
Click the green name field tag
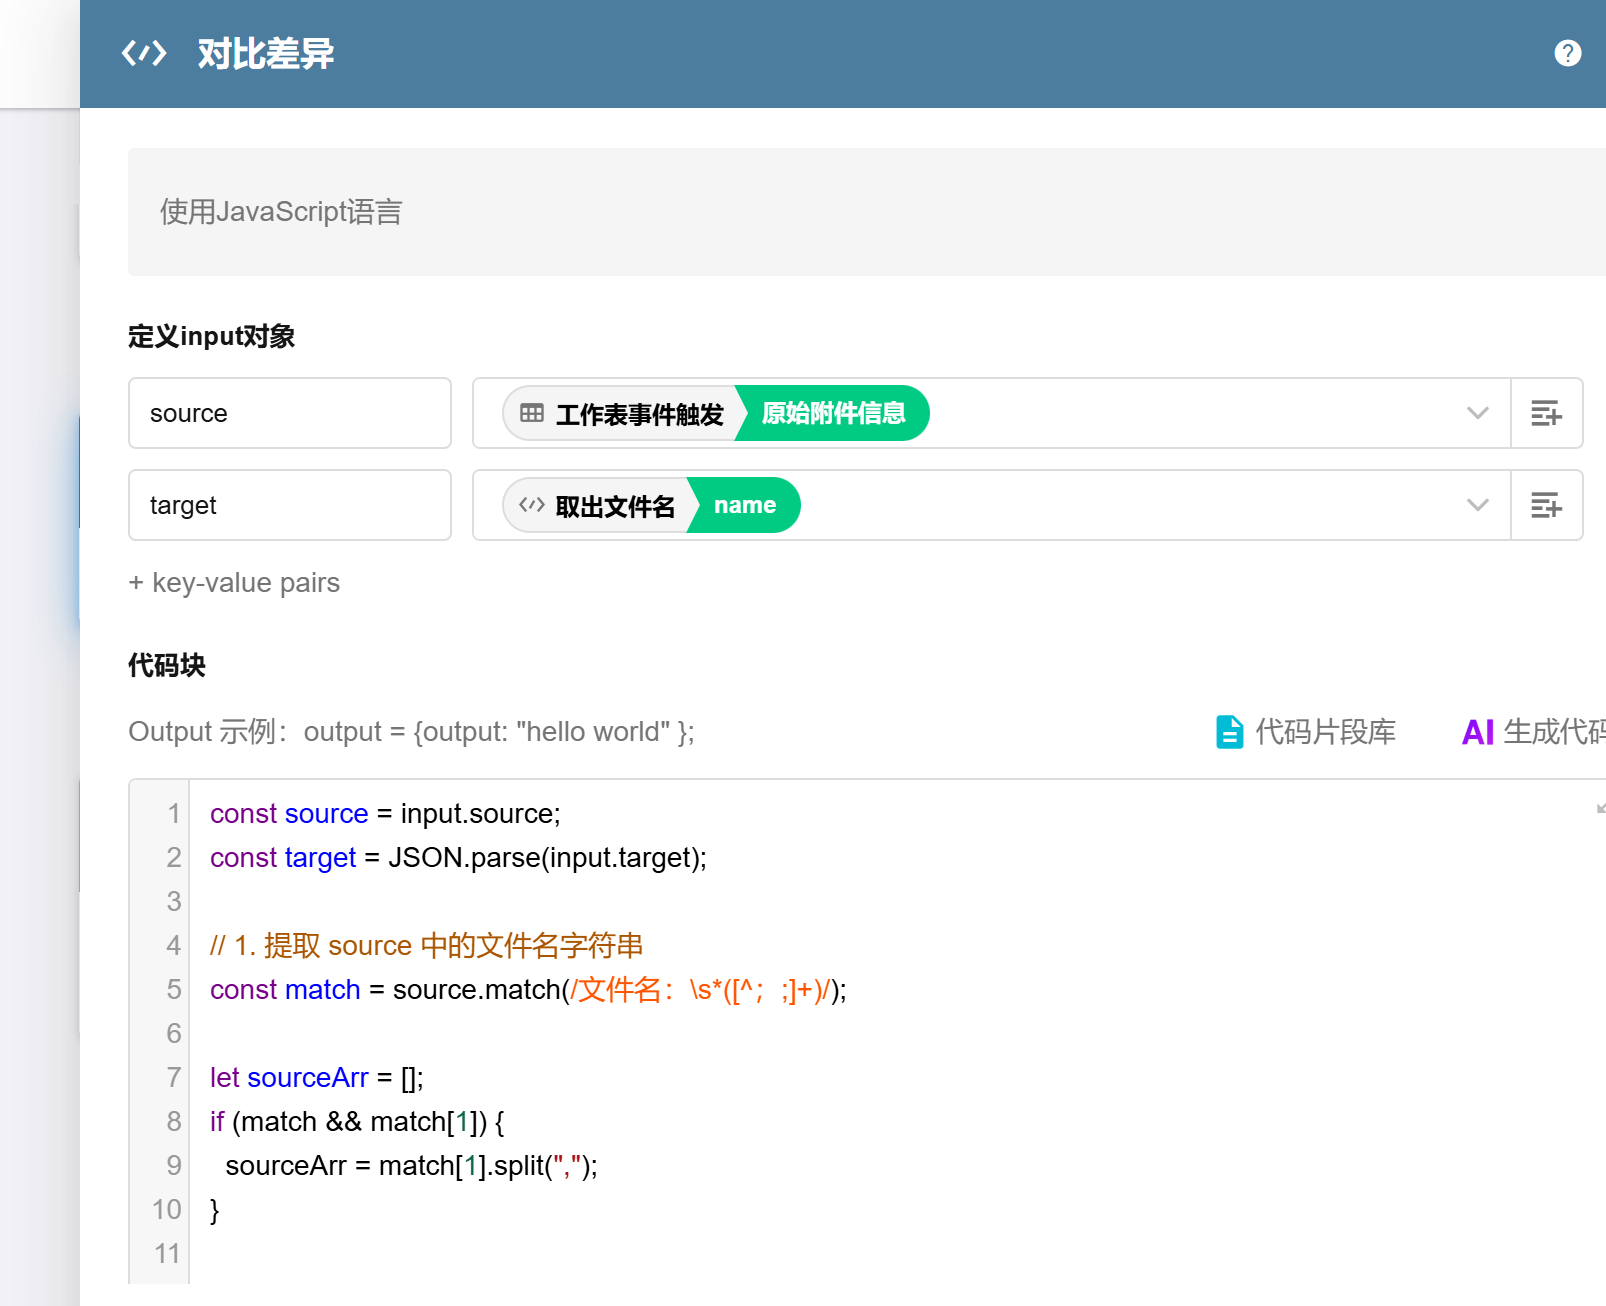[745, 505]
